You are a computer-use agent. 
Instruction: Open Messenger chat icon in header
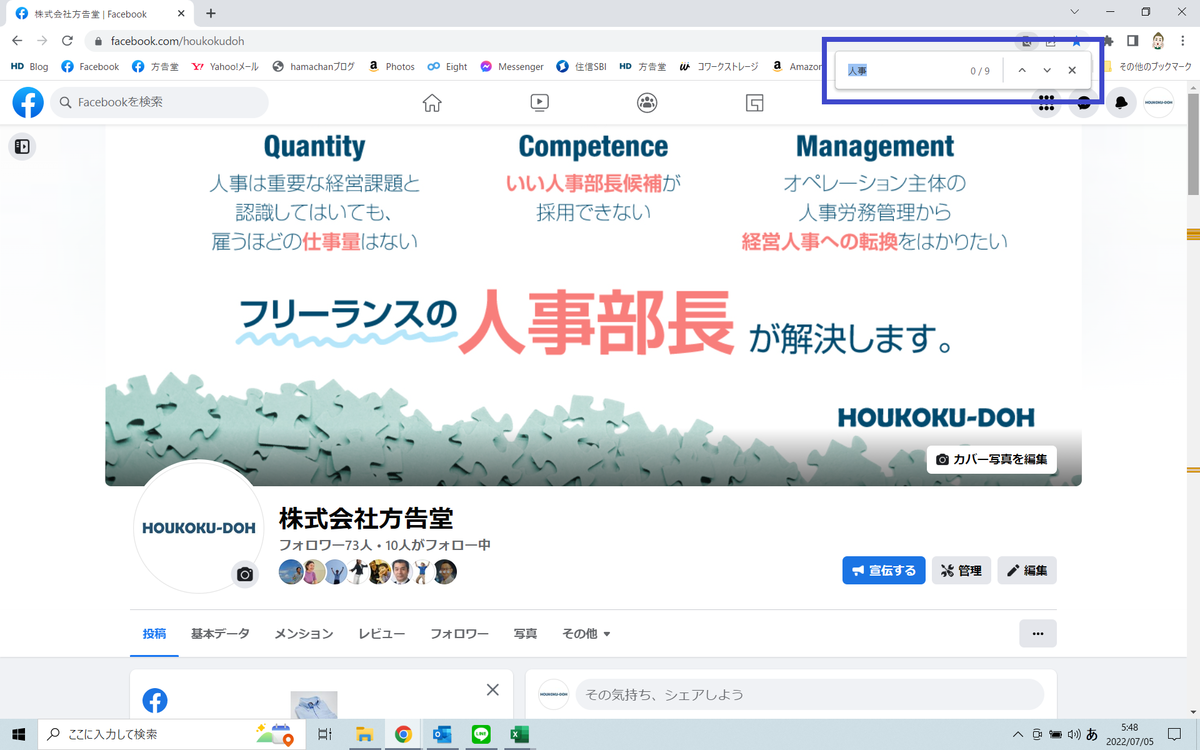(x=1084, y=103)
